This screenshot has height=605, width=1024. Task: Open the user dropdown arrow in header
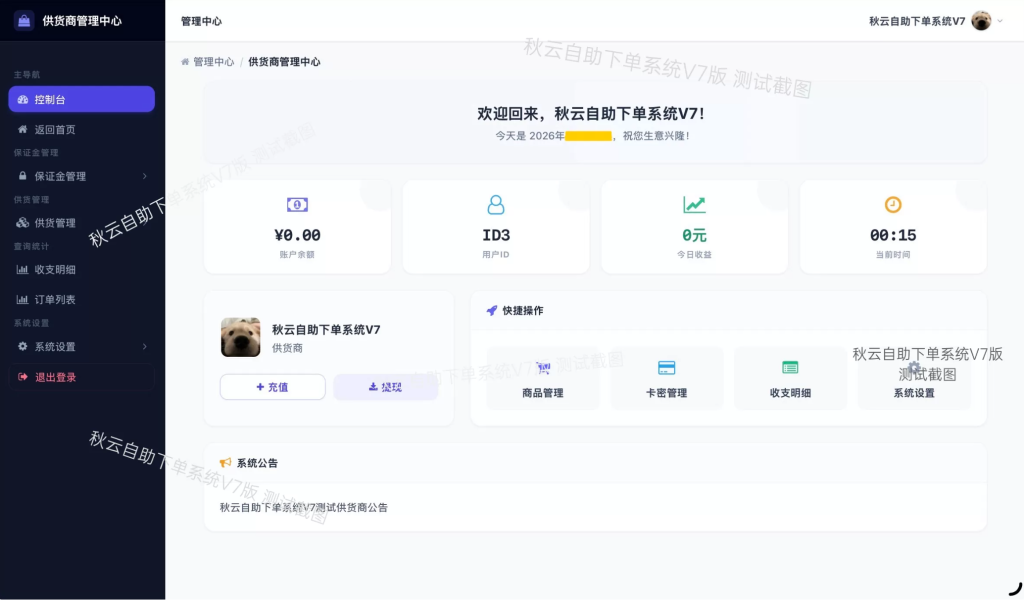[x=1000, y=21]
